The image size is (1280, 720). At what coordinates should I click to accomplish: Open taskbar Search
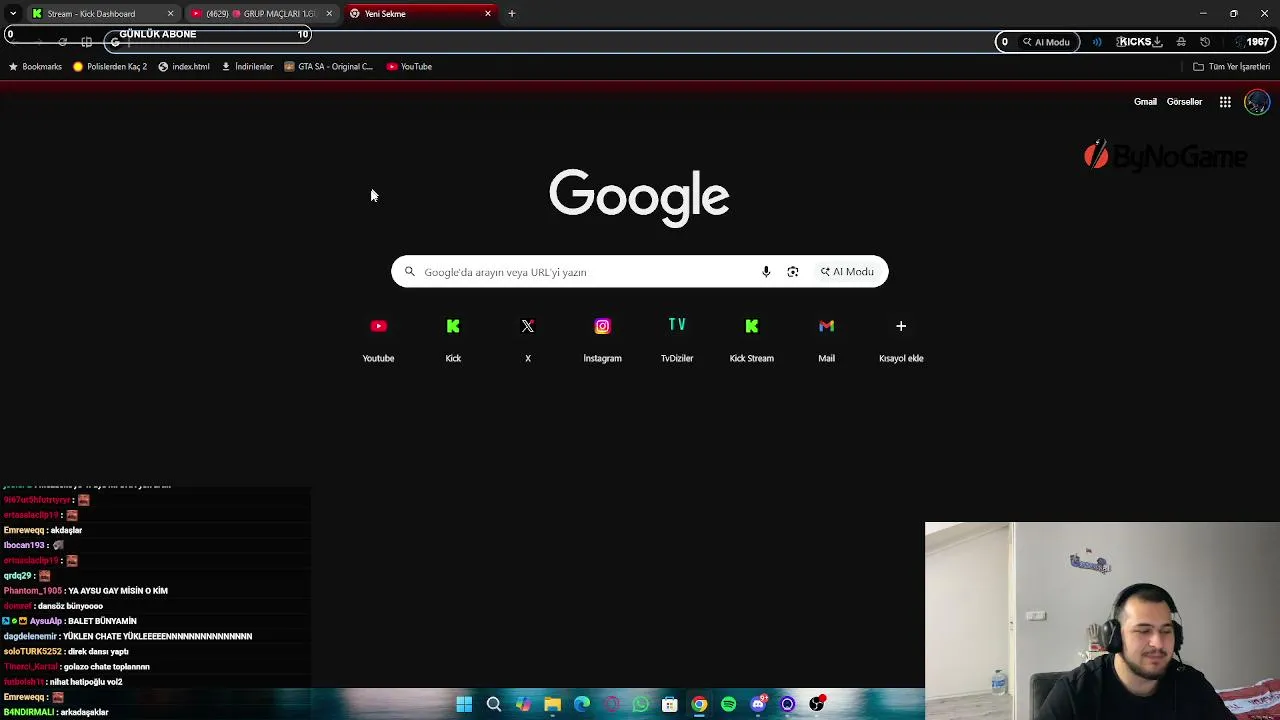(494, 704)
